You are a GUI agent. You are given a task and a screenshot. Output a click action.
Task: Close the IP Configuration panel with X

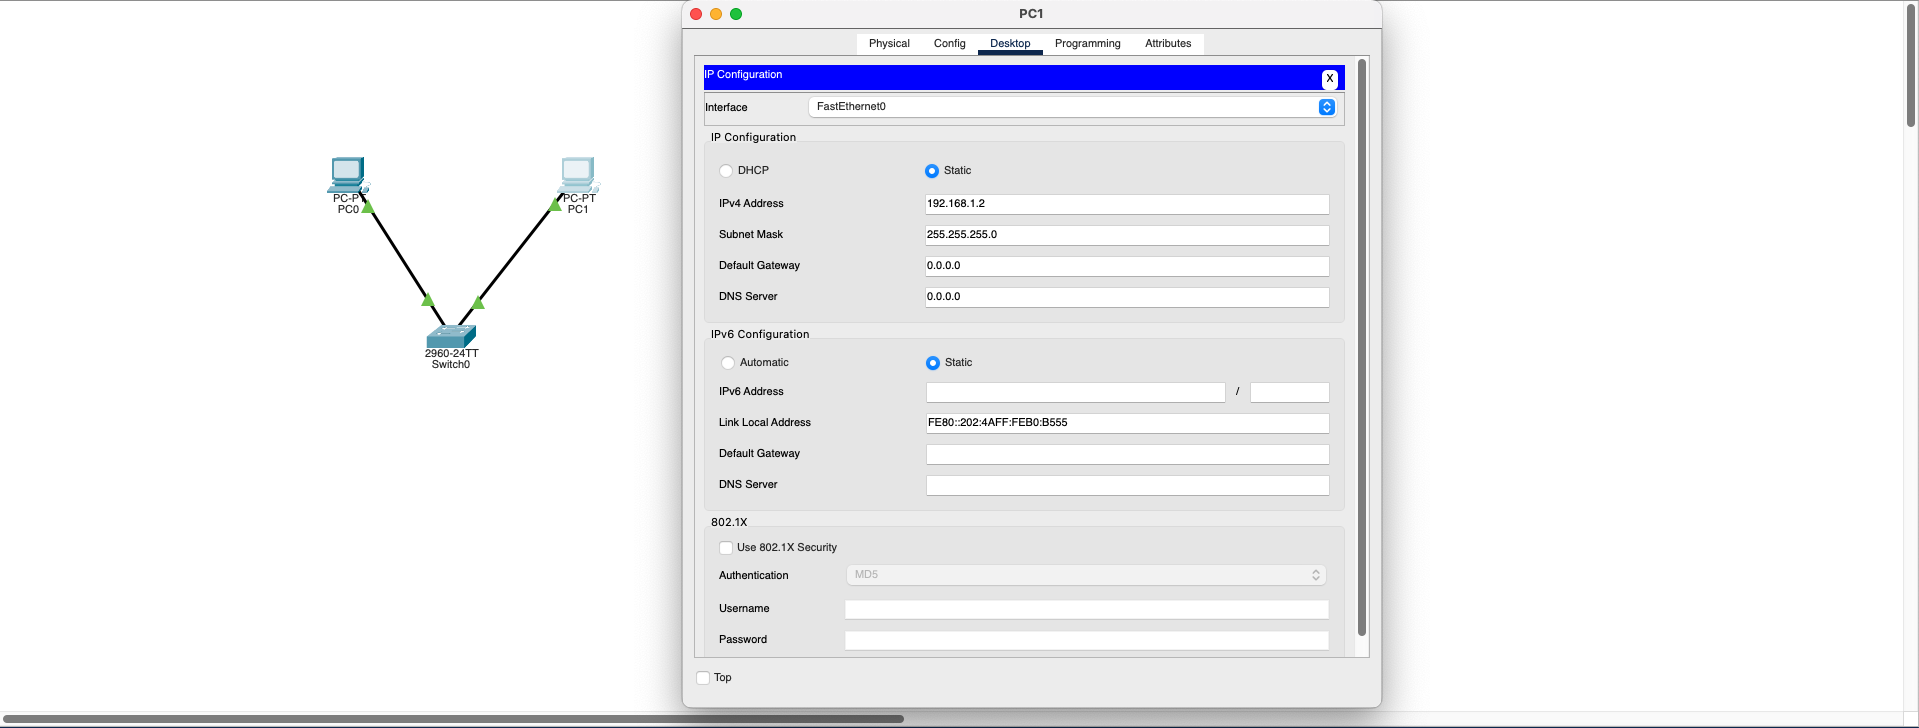[x=1329, y=79]
